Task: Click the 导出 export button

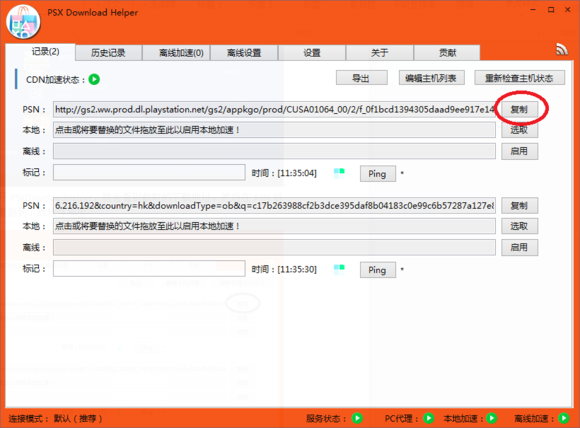Action: [x=361, y=78]
